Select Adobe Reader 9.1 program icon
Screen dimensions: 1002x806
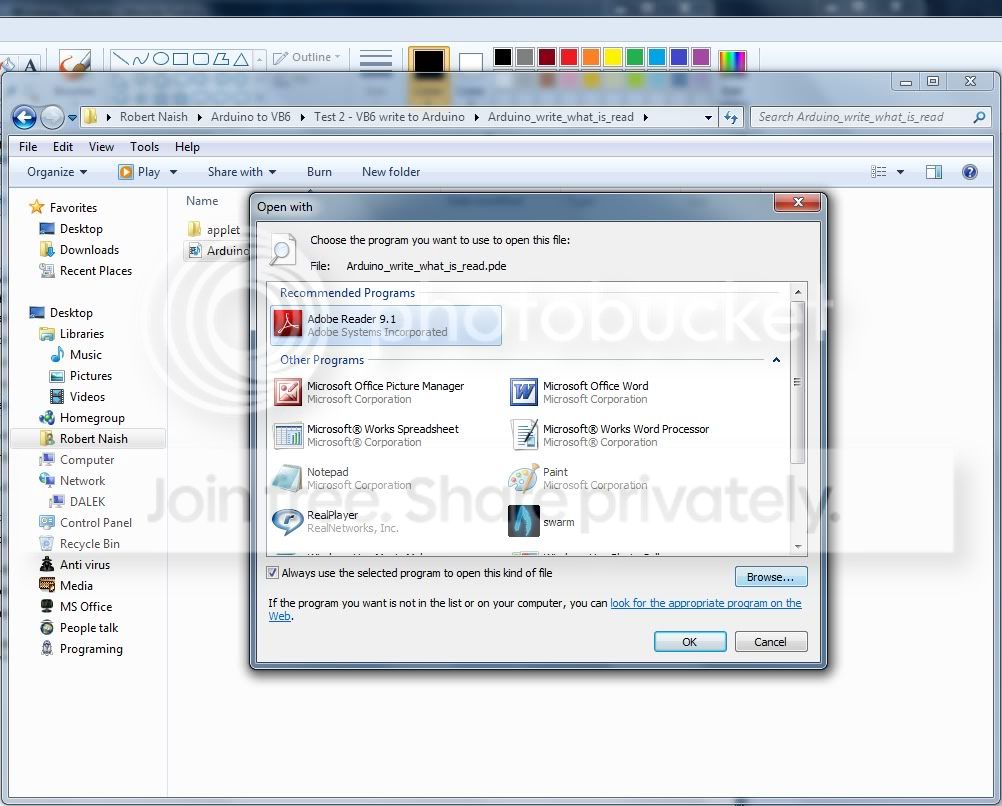click(288, 323)
